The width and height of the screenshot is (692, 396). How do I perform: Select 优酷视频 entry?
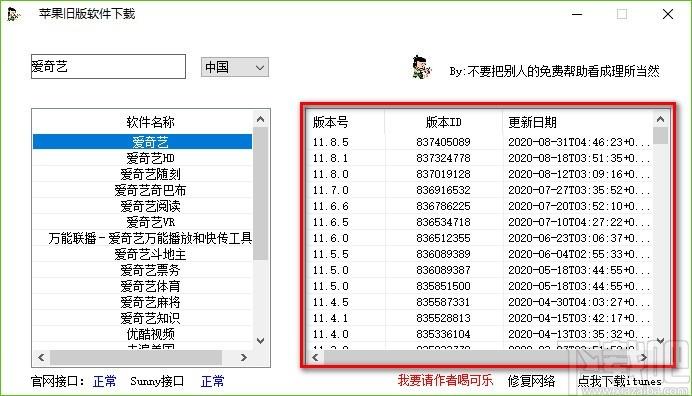pyautogui.click(x=142, y=334)
